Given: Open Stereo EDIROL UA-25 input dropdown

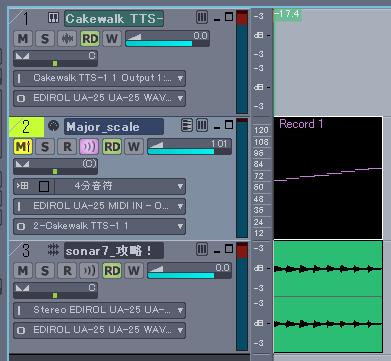Looking at the screenshot, I should point(99,310).
